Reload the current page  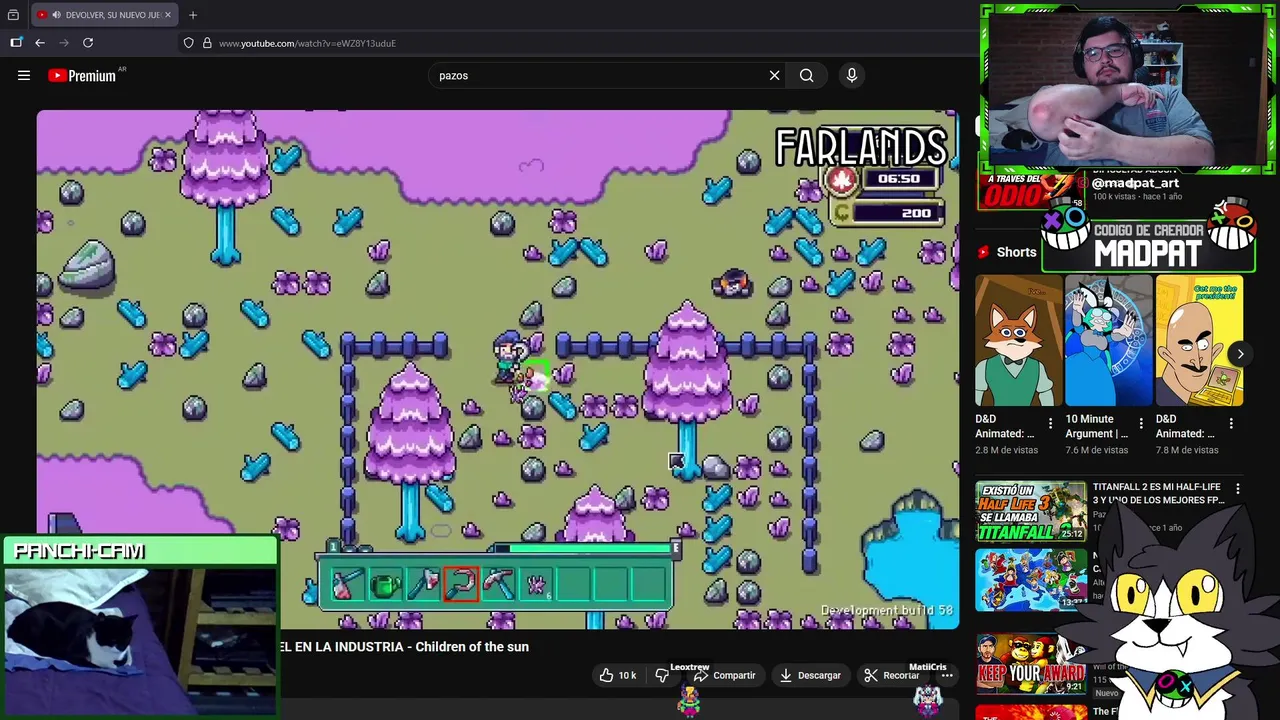pos(88,43)
